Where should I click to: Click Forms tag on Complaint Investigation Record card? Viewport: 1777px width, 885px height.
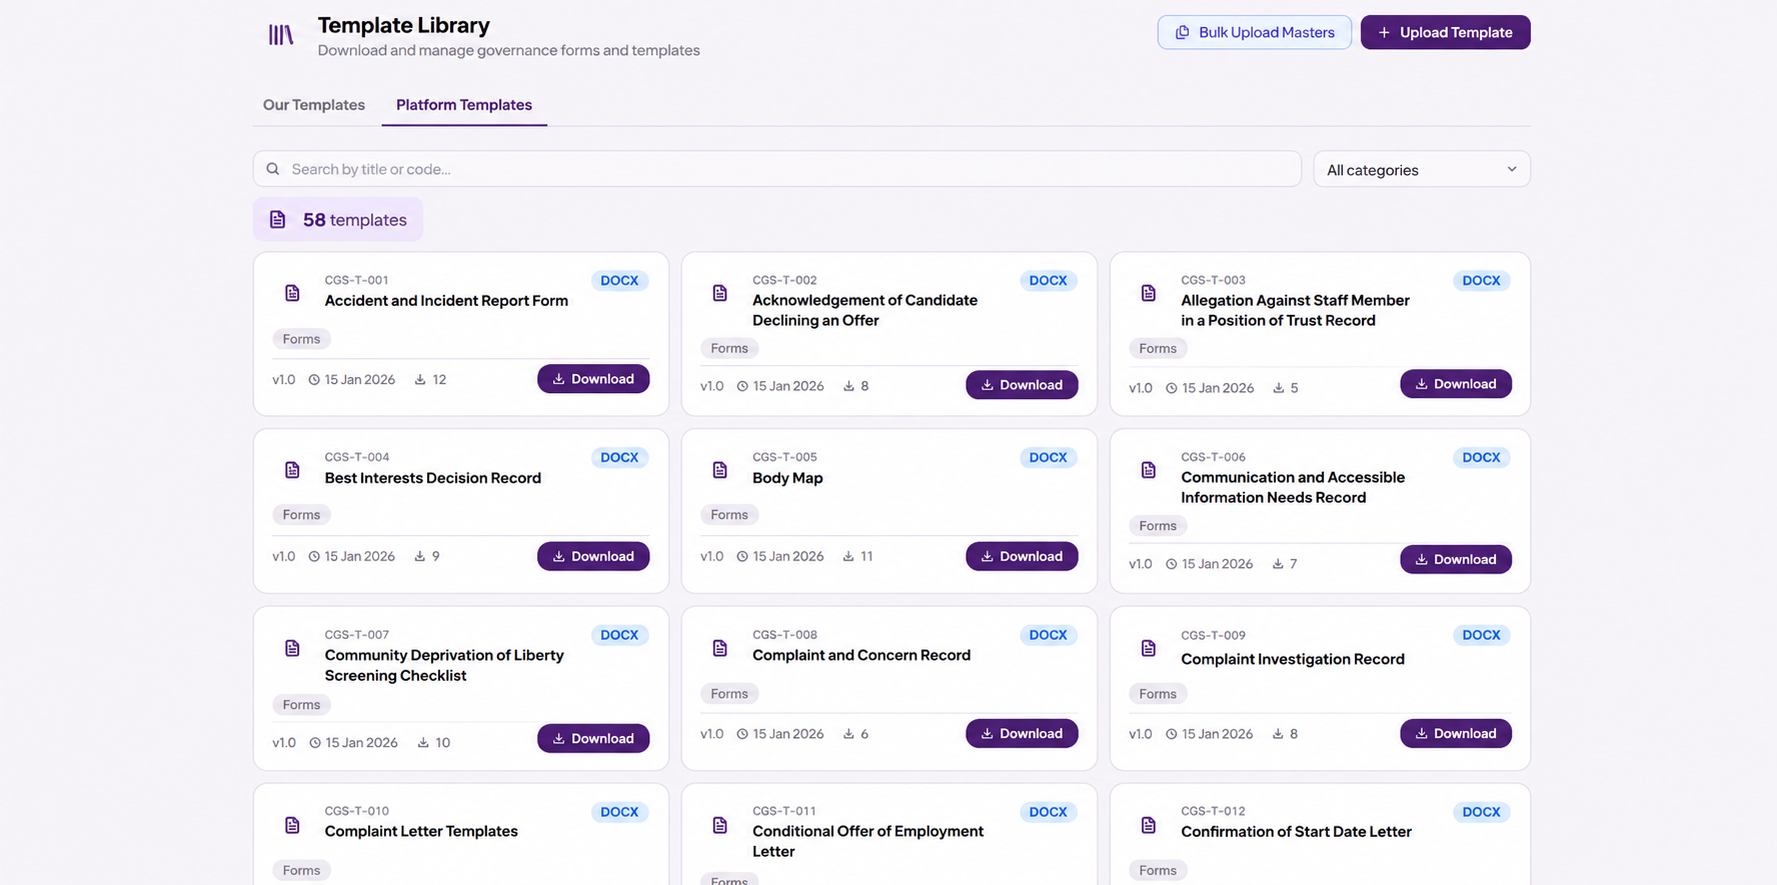(x=1157, y=694)
